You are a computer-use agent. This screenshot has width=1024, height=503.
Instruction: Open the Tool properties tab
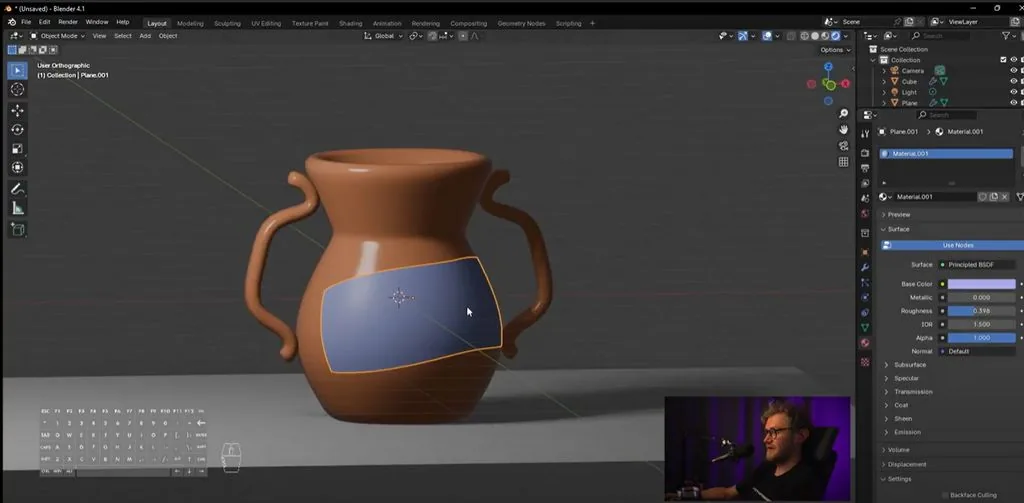865,133
